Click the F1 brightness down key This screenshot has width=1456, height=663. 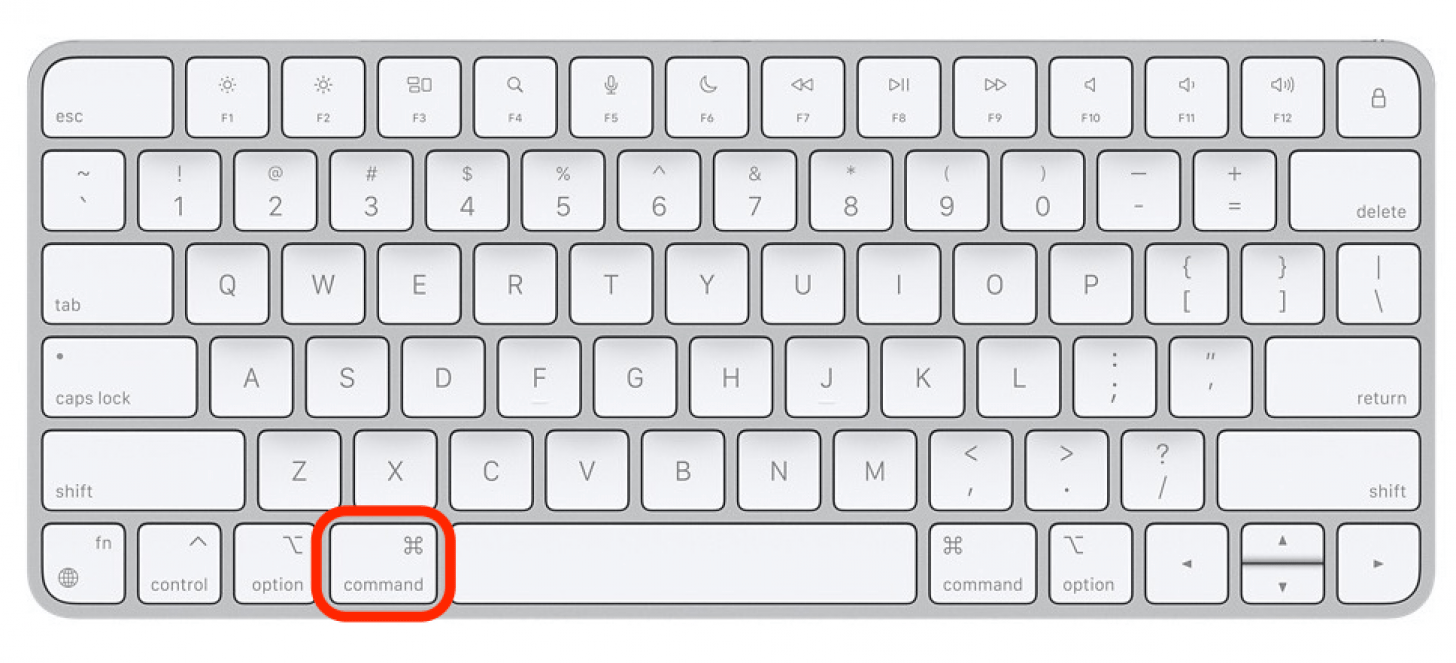(x=227, y=97)
